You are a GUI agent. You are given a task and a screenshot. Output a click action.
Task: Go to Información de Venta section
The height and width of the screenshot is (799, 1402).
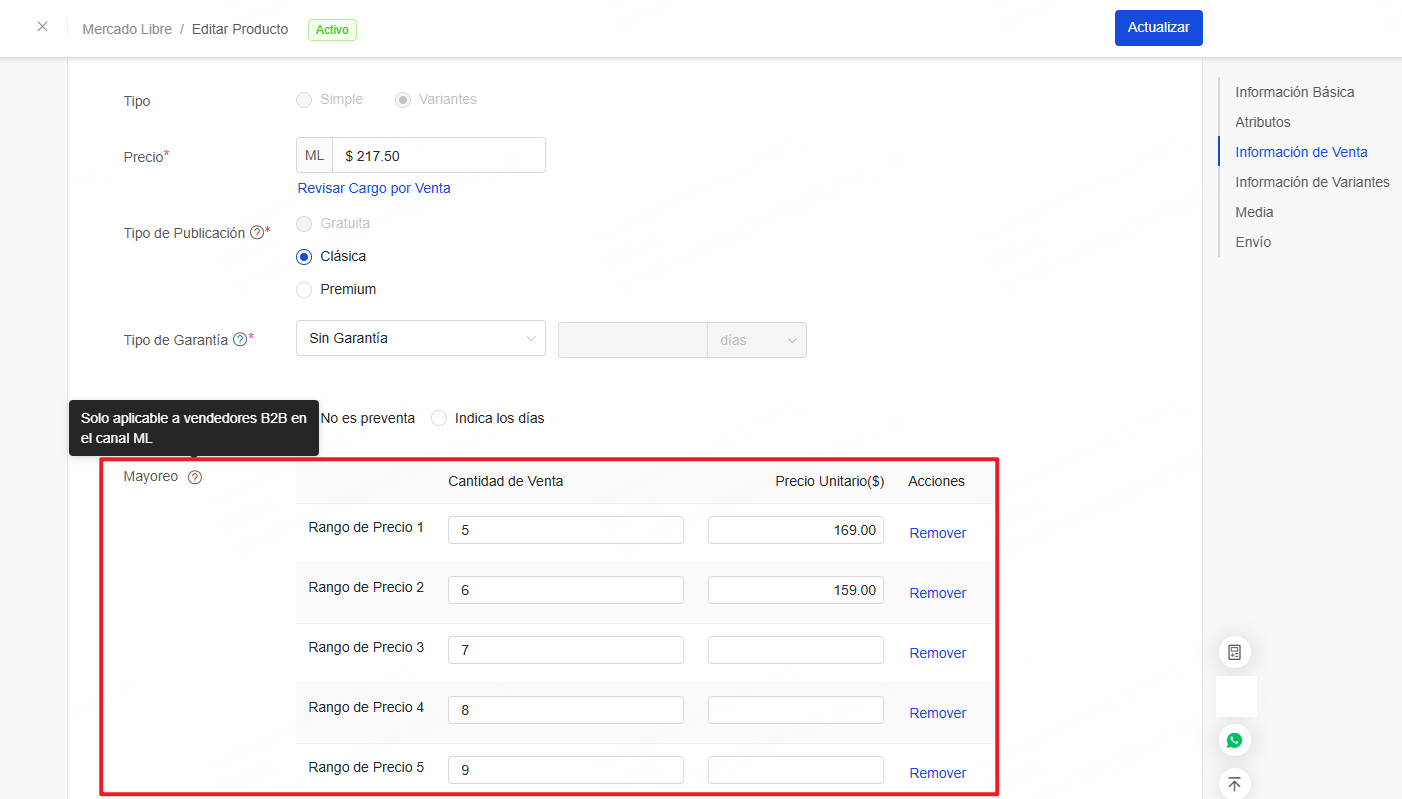1301,152
